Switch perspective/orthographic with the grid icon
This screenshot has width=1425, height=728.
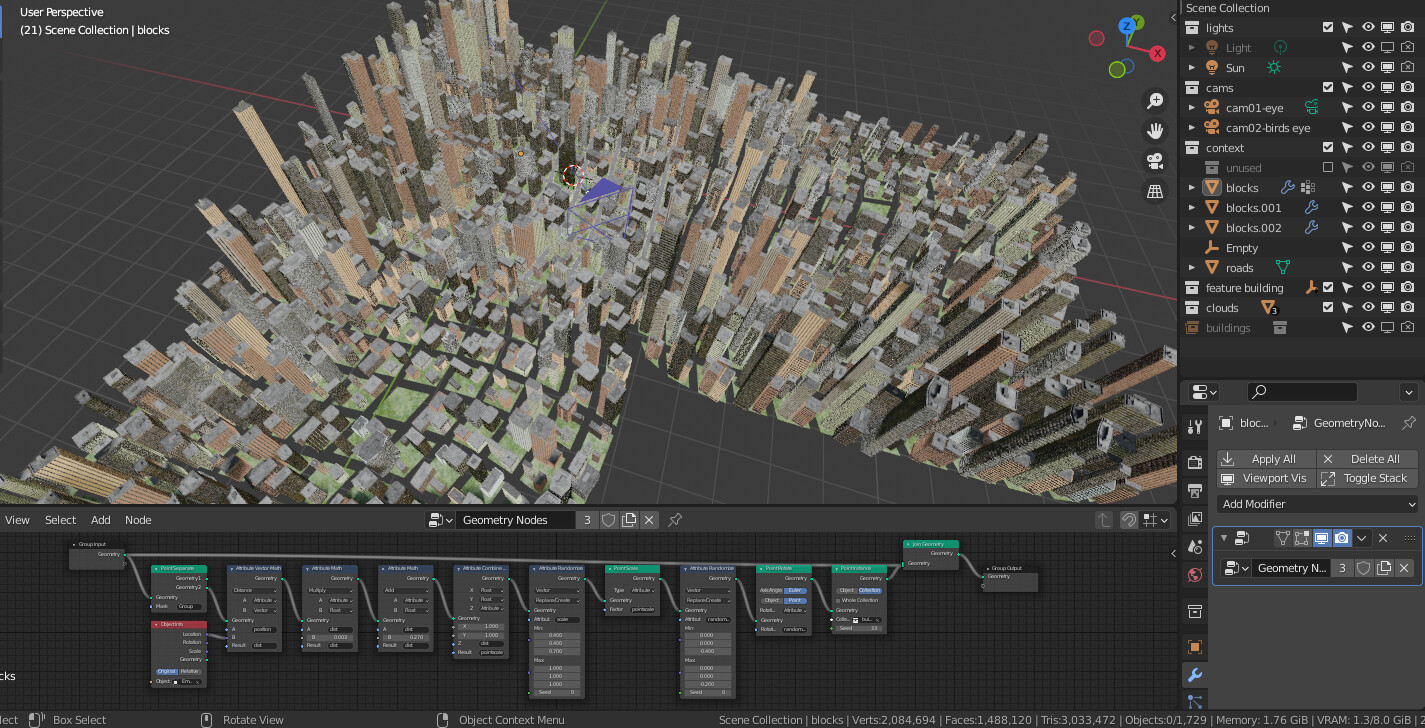click(1155, 191)
